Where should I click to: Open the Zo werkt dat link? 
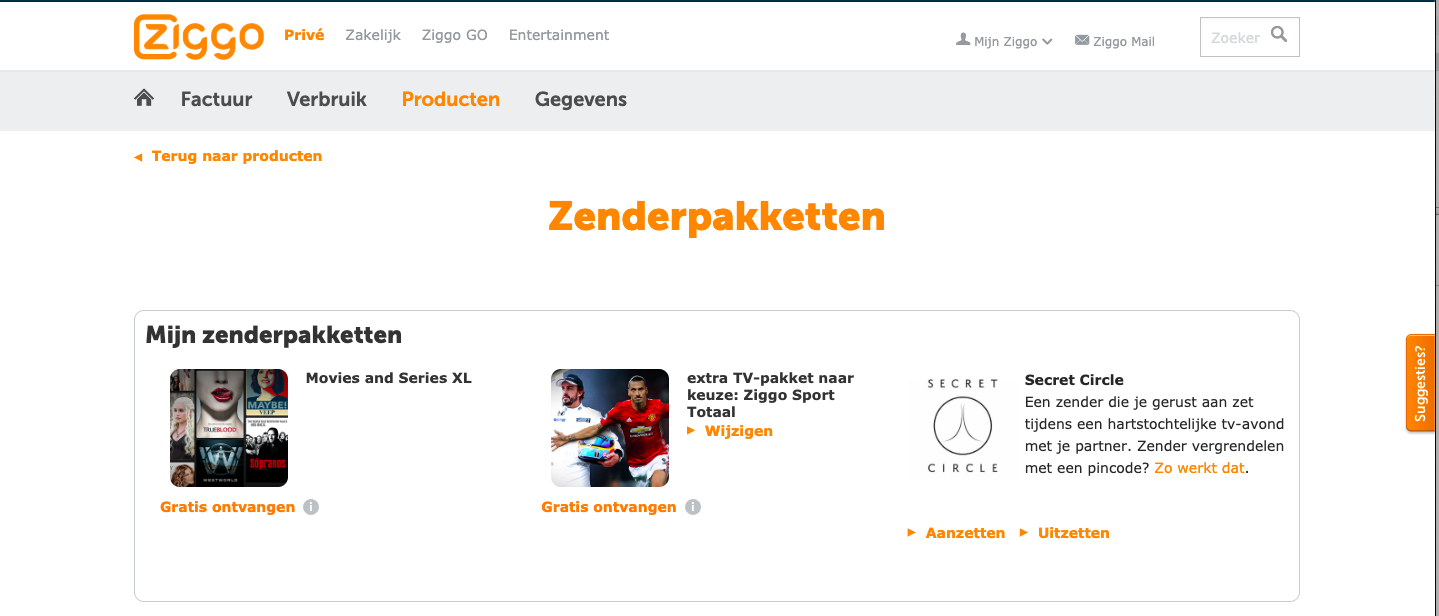[1200, 468]
